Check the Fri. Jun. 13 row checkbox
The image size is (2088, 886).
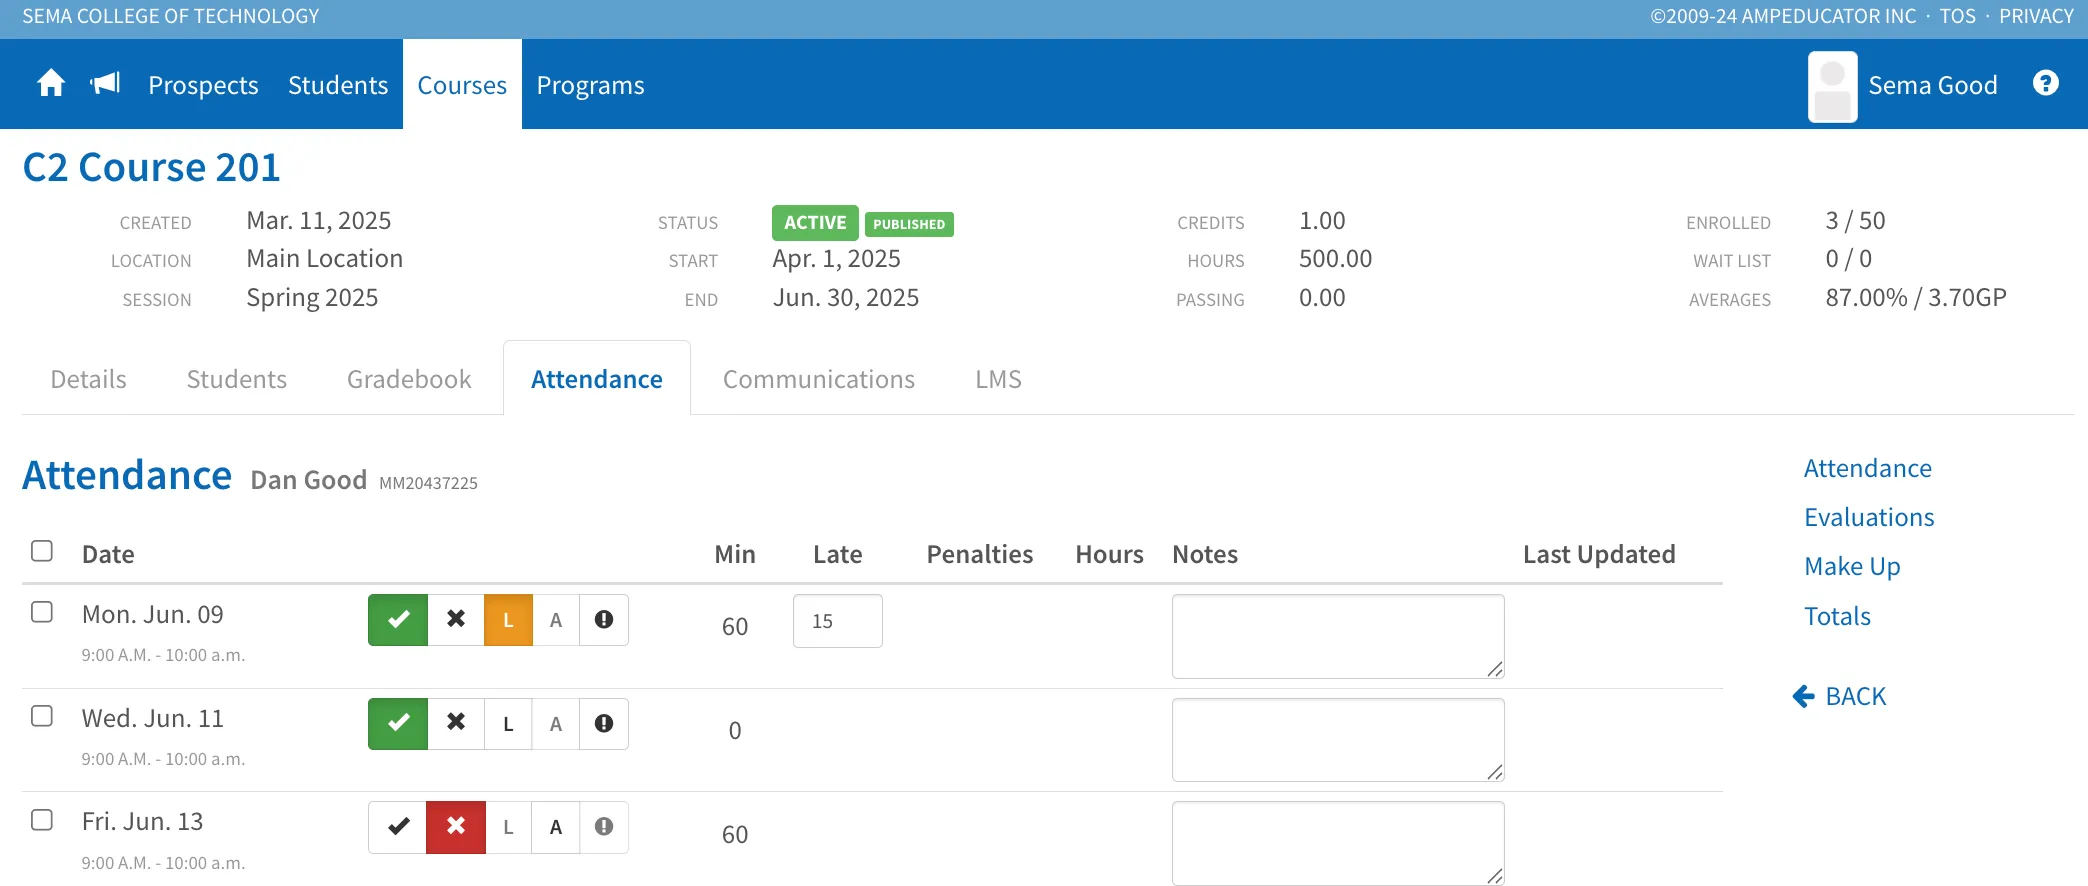click(x=42, y=820)
